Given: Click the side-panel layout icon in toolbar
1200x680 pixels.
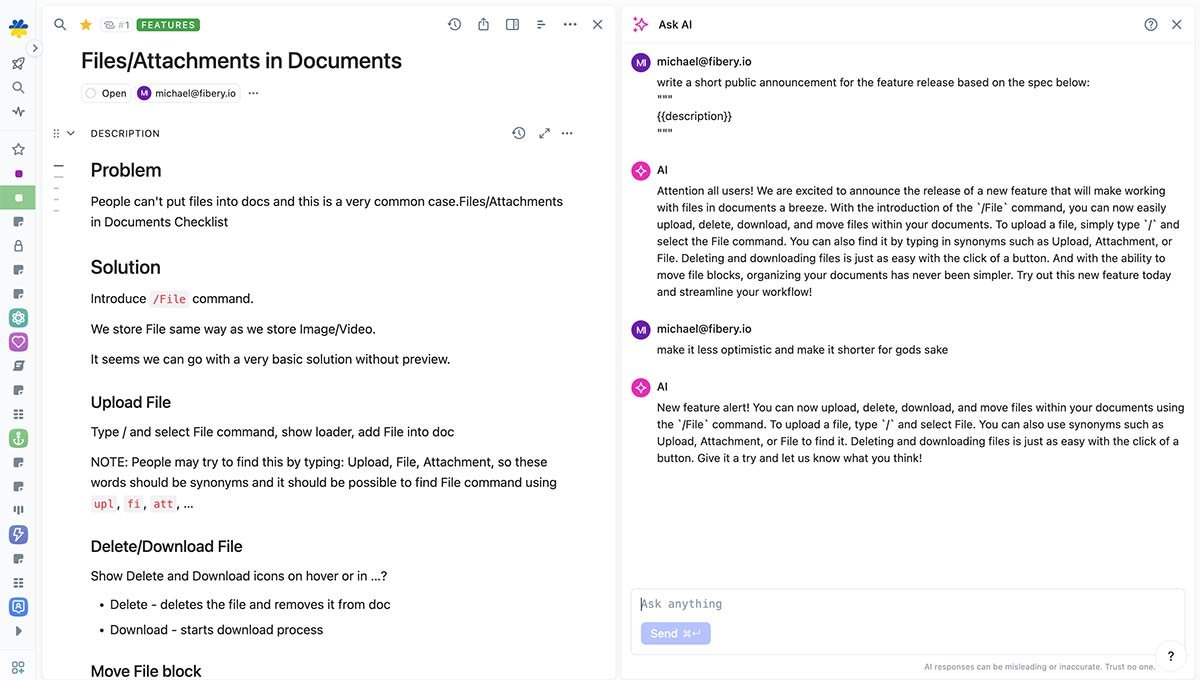Looking at the screenshot, I should pos(512,23).
